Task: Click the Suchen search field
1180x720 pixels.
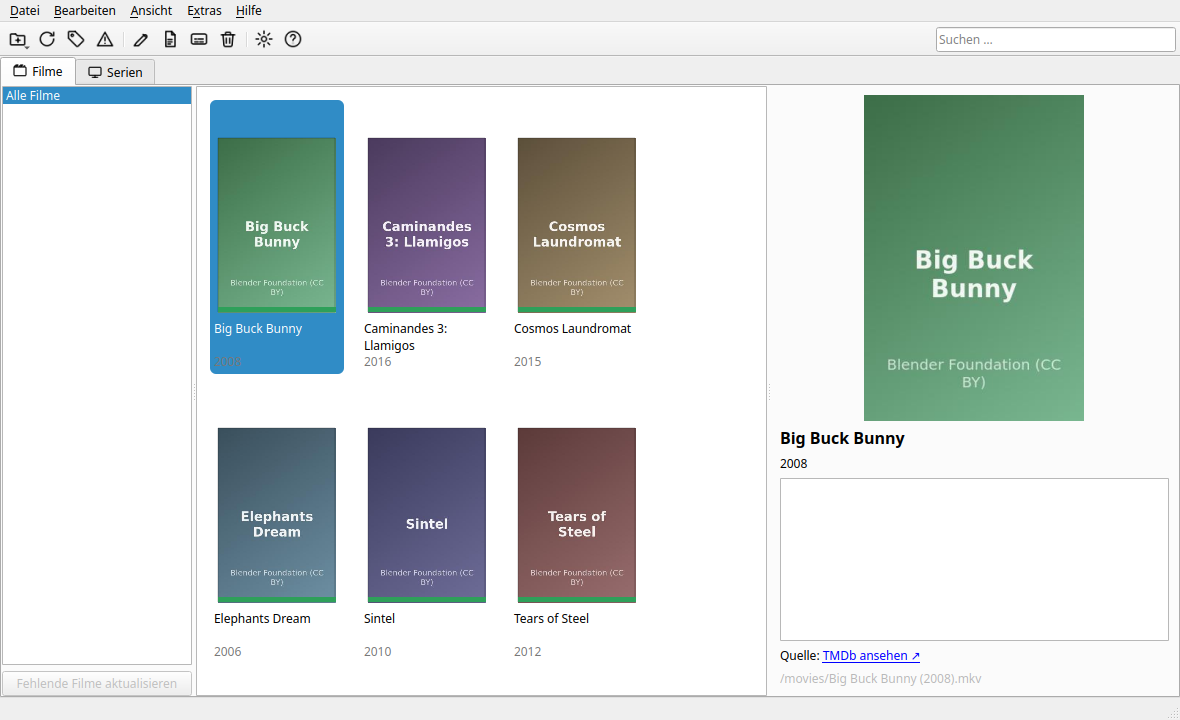Action: [x=1055, y=40]
